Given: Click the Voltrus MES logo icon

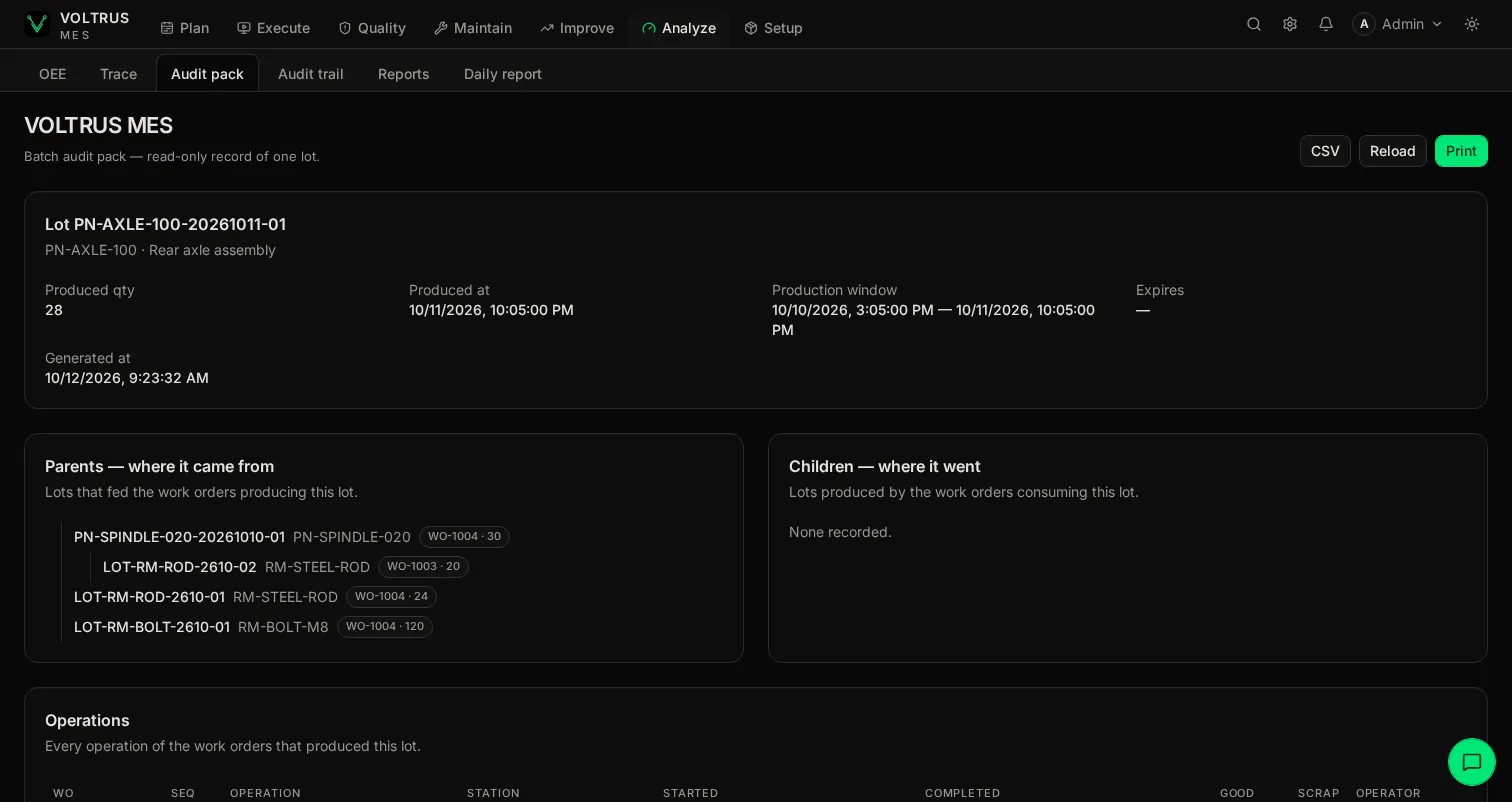Looking at the screenshot, I should coord(37,24).
